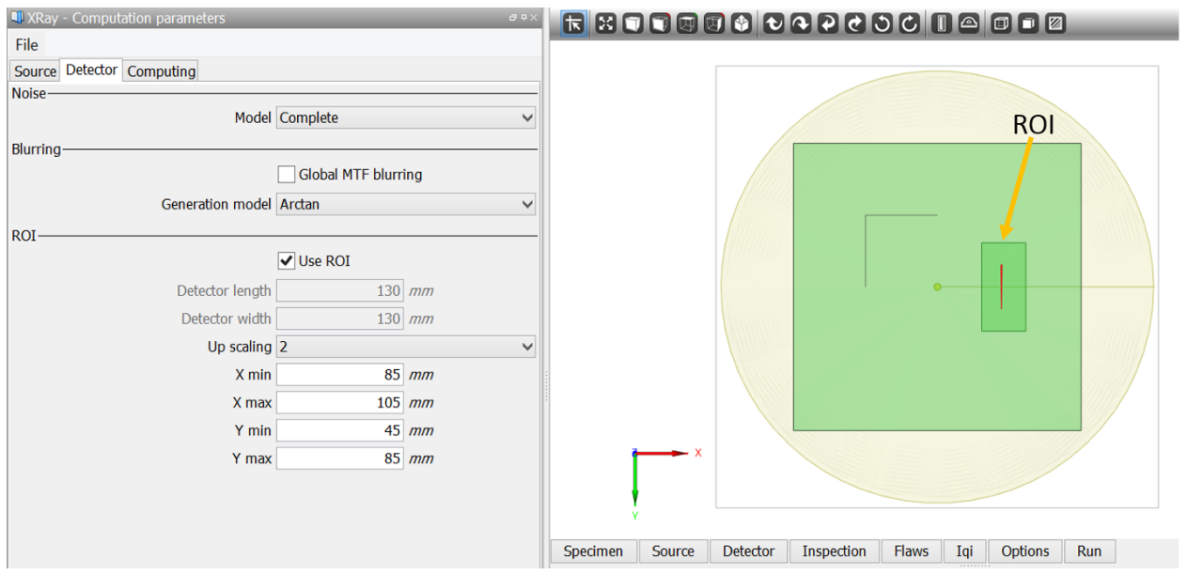Switch to the Source parameters tab

coord(35,71)
